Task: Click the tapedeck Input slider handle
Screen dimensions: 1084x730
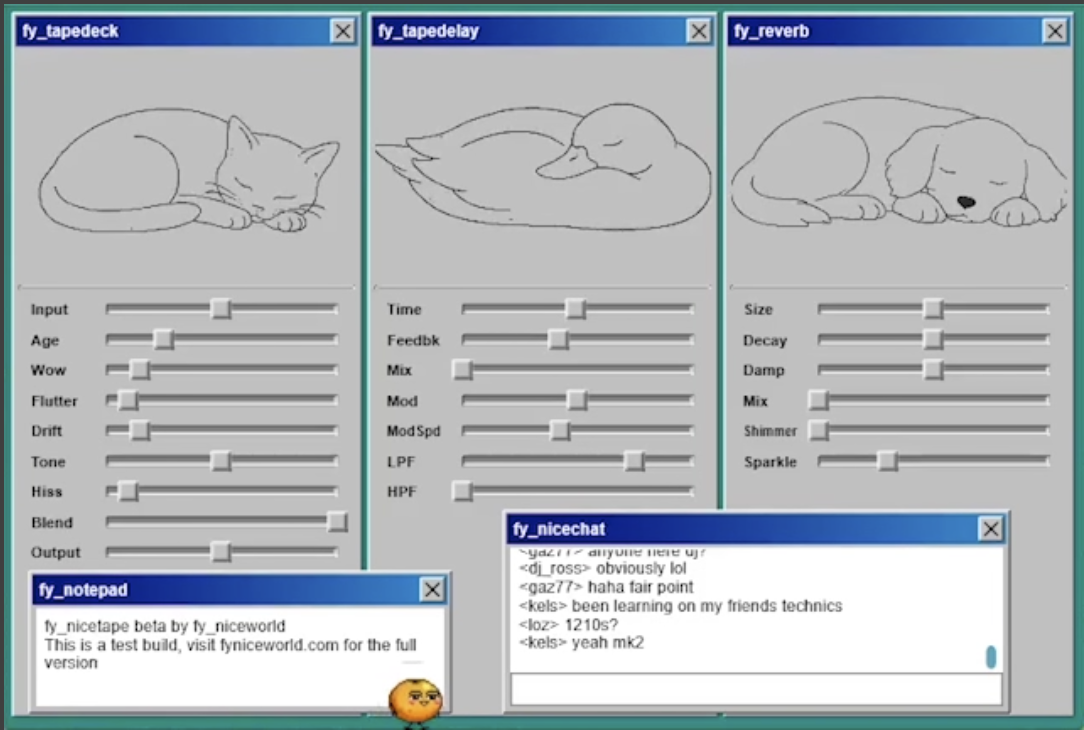Action: click(x=221, y=309)
